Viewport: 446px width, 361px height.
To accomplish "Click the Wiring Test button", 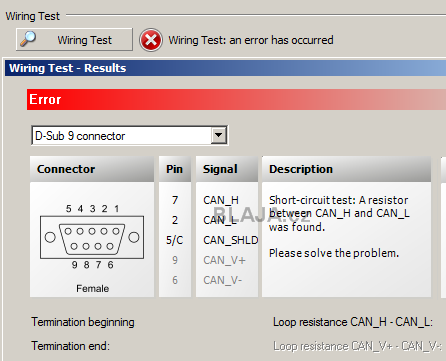I will tap(74, 40).
